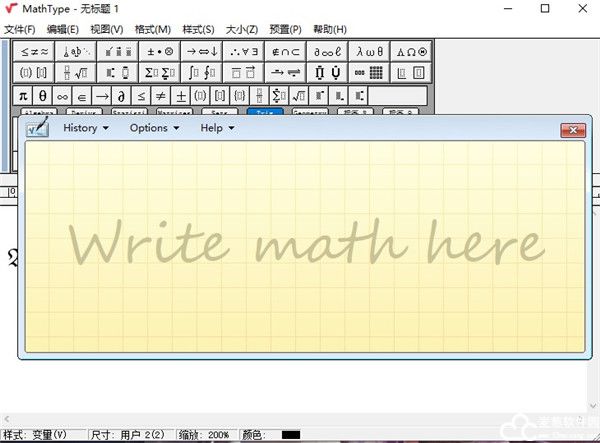Viewport: 600px width, 443px height.
Task: Insert the not-equal symbol
Action: click(x=161, y=96)
